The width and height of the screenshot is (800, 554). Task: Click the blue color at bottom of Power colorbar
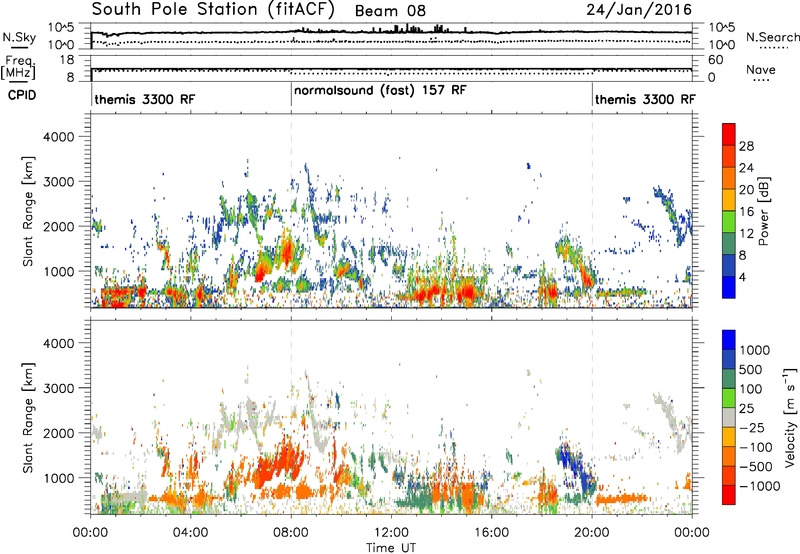point(729,287)
